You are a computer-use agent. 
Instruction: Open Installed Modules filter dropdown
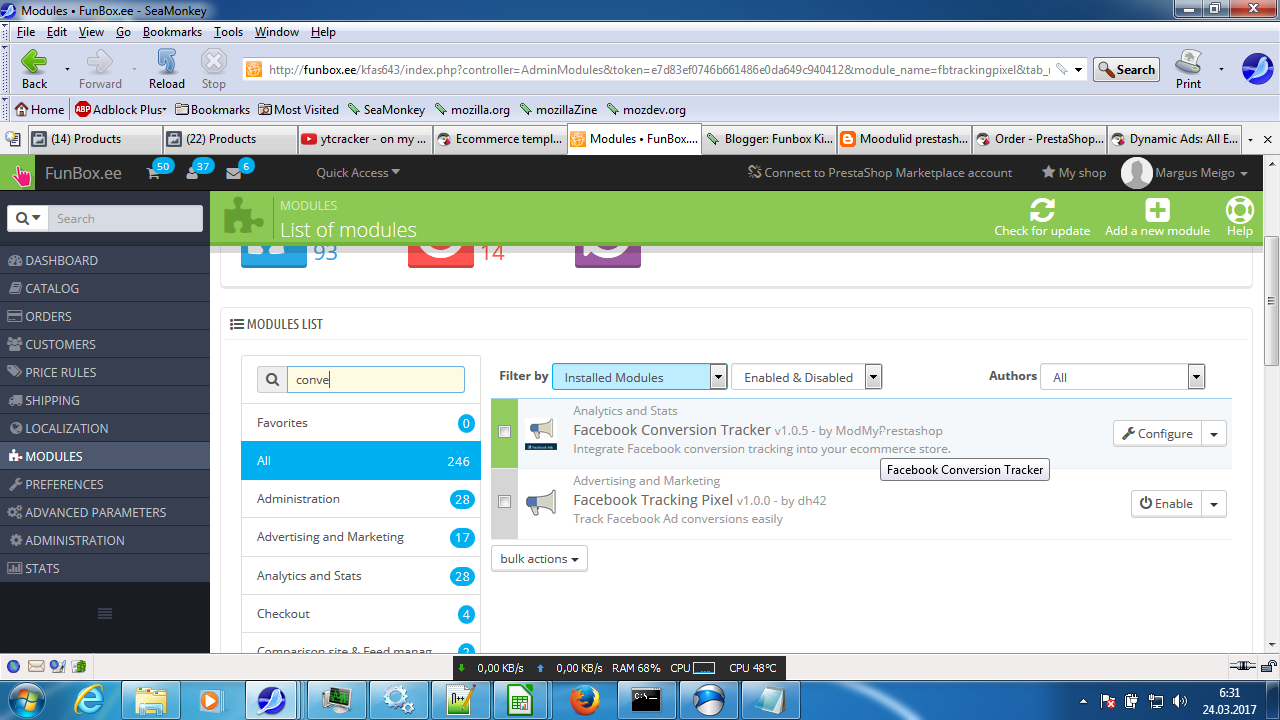point(639,377)
